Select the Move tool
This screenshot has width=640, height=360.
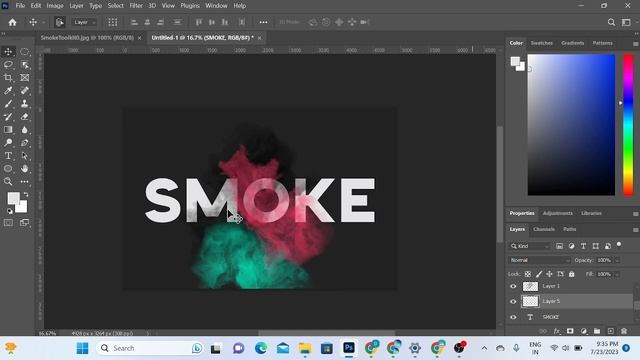pyautogui.click(x=8, y=52)
